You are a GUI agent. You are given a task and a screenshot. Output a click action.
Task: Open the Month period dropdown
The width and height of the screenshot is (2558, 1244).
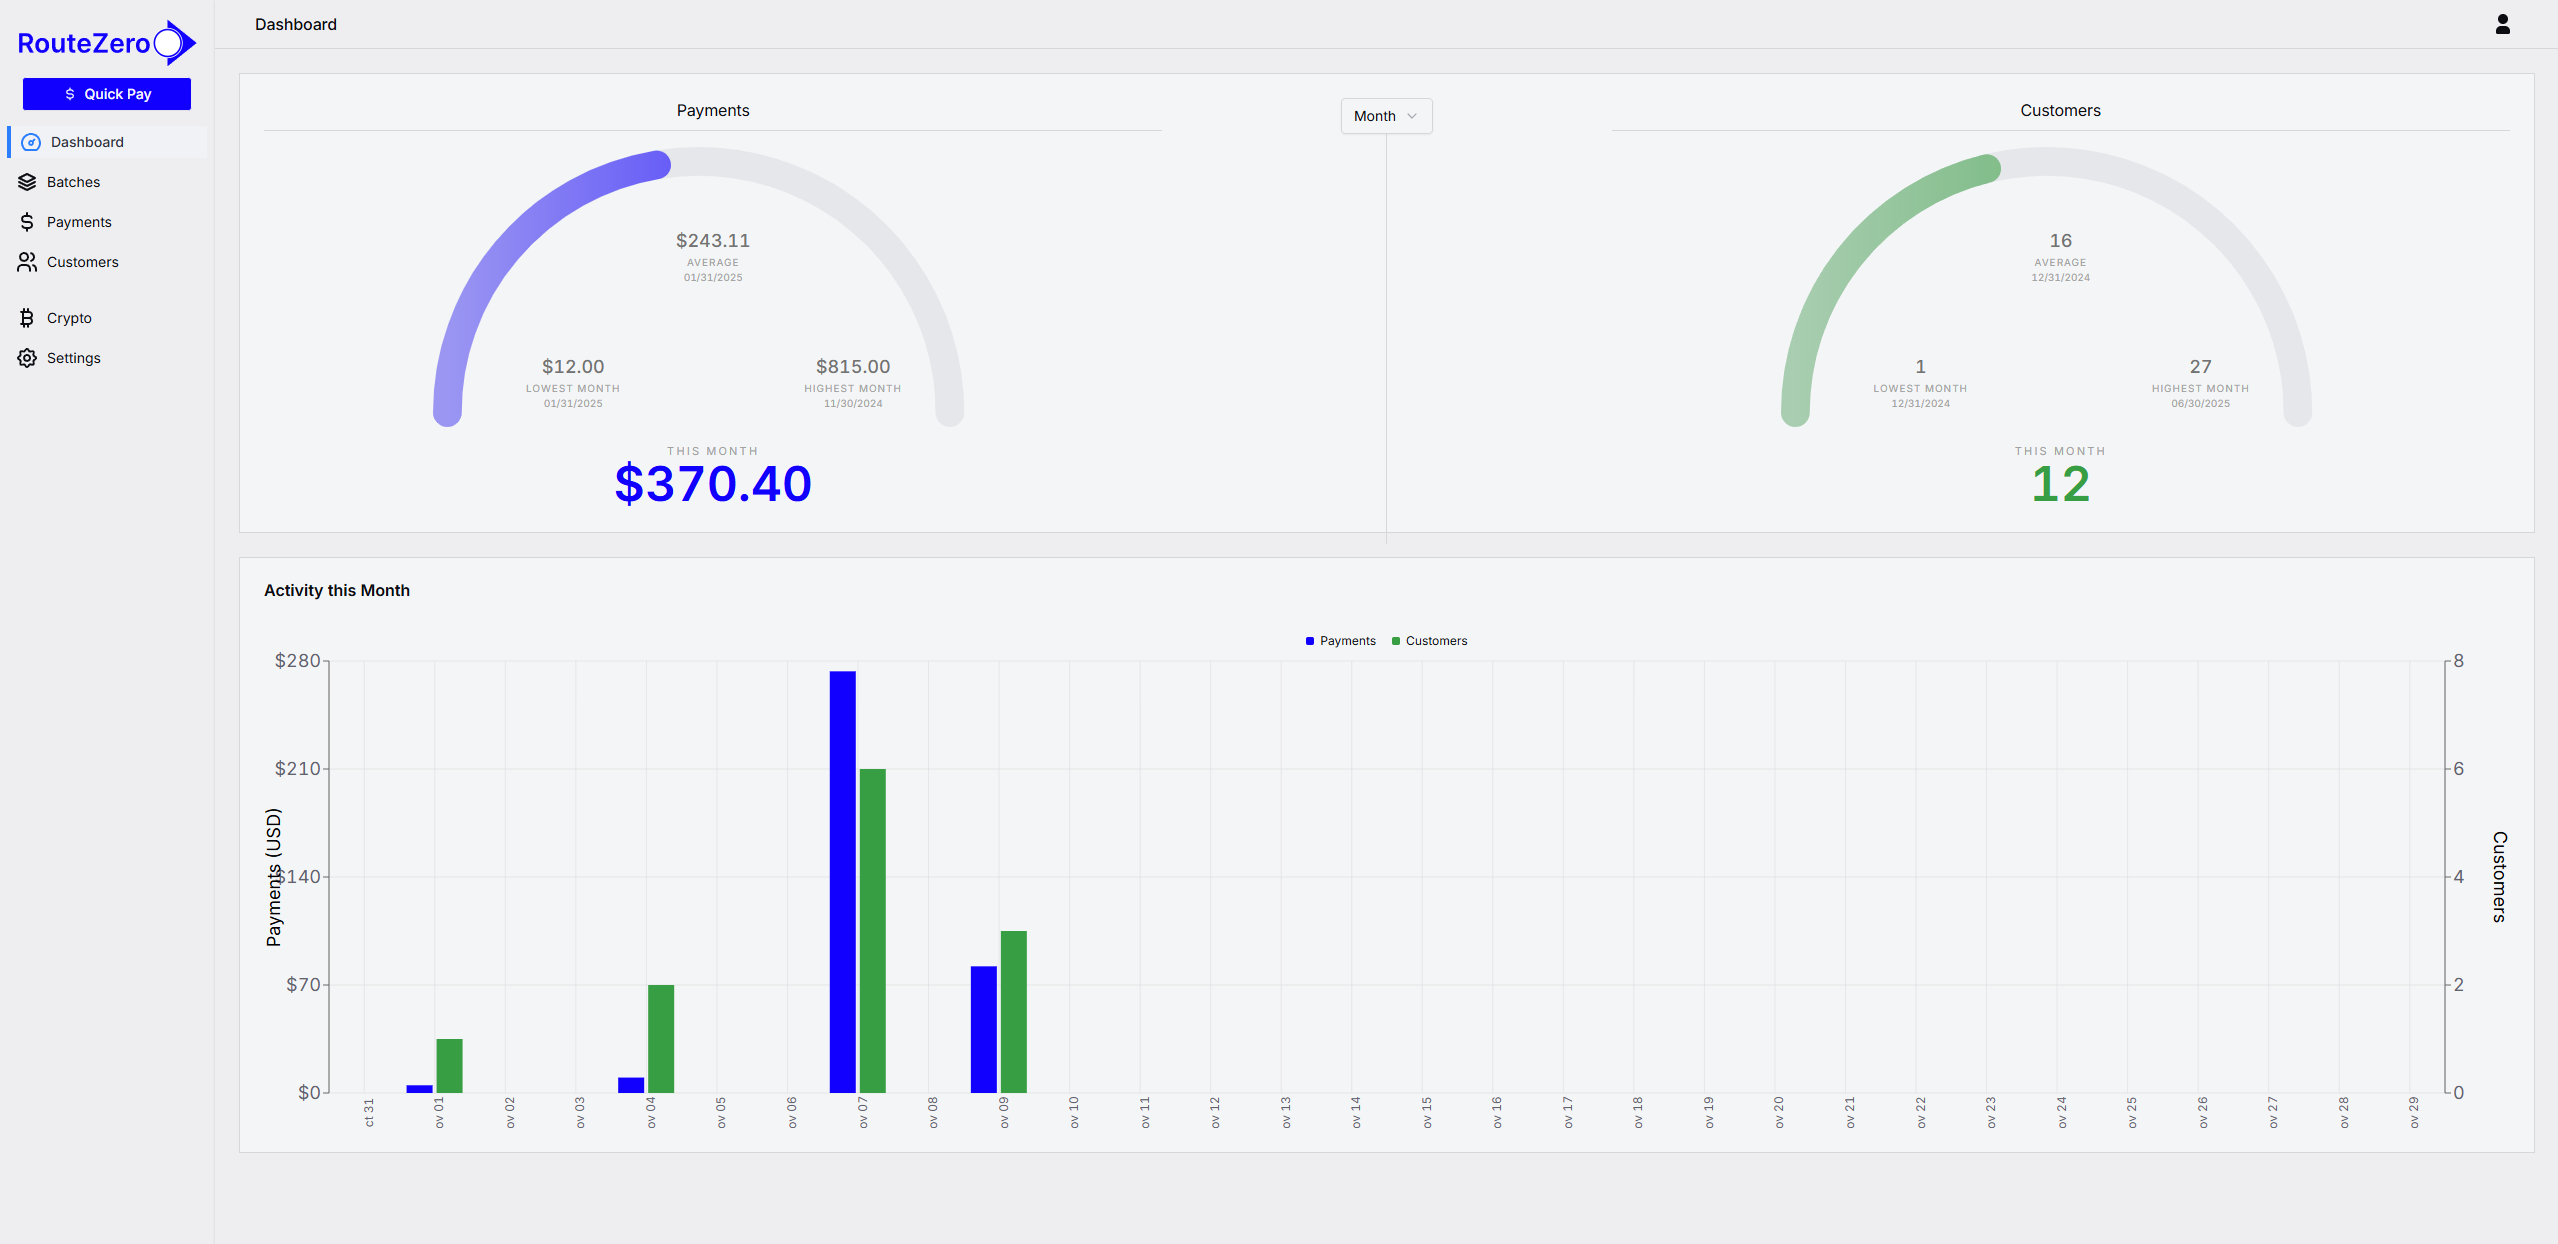coord(1385,116)
